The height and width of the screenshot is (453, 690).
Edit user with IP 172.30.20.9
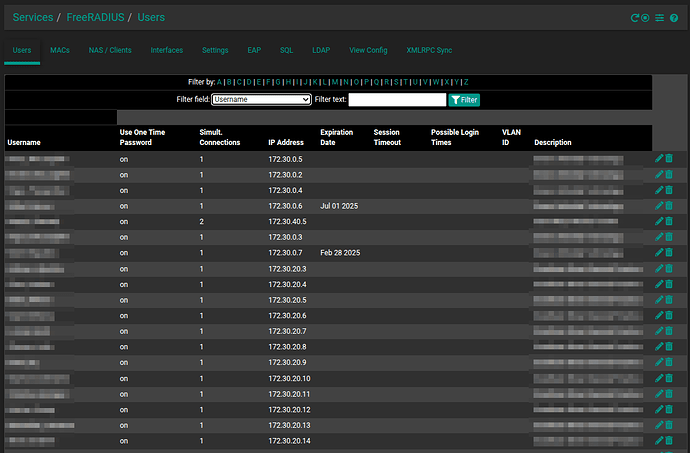tap(659, 362)
